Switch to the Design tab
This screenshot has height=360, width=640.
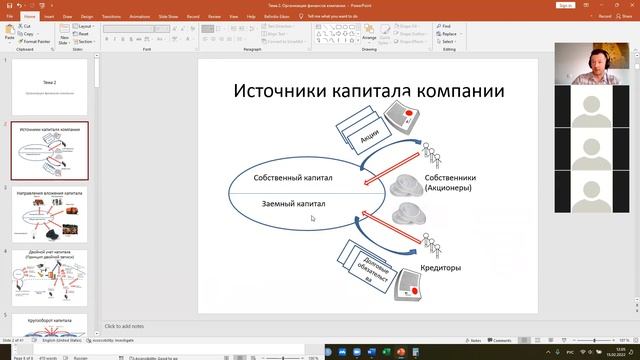tap(87, 16)
